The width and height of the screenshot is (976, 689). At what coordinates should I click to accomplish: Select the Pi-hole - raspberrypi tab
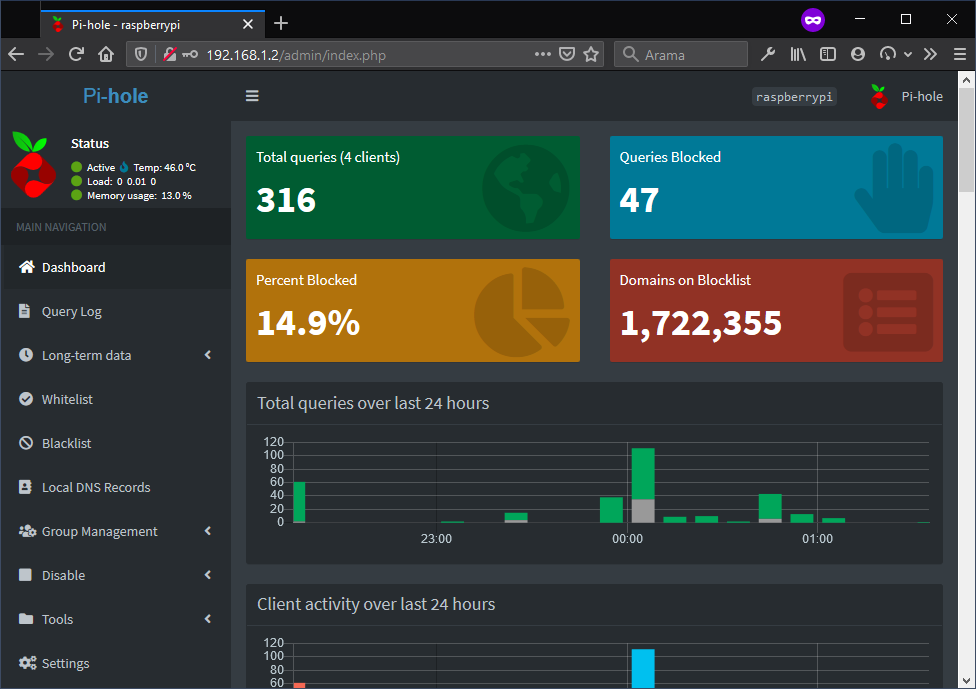[x=152, y=24]
